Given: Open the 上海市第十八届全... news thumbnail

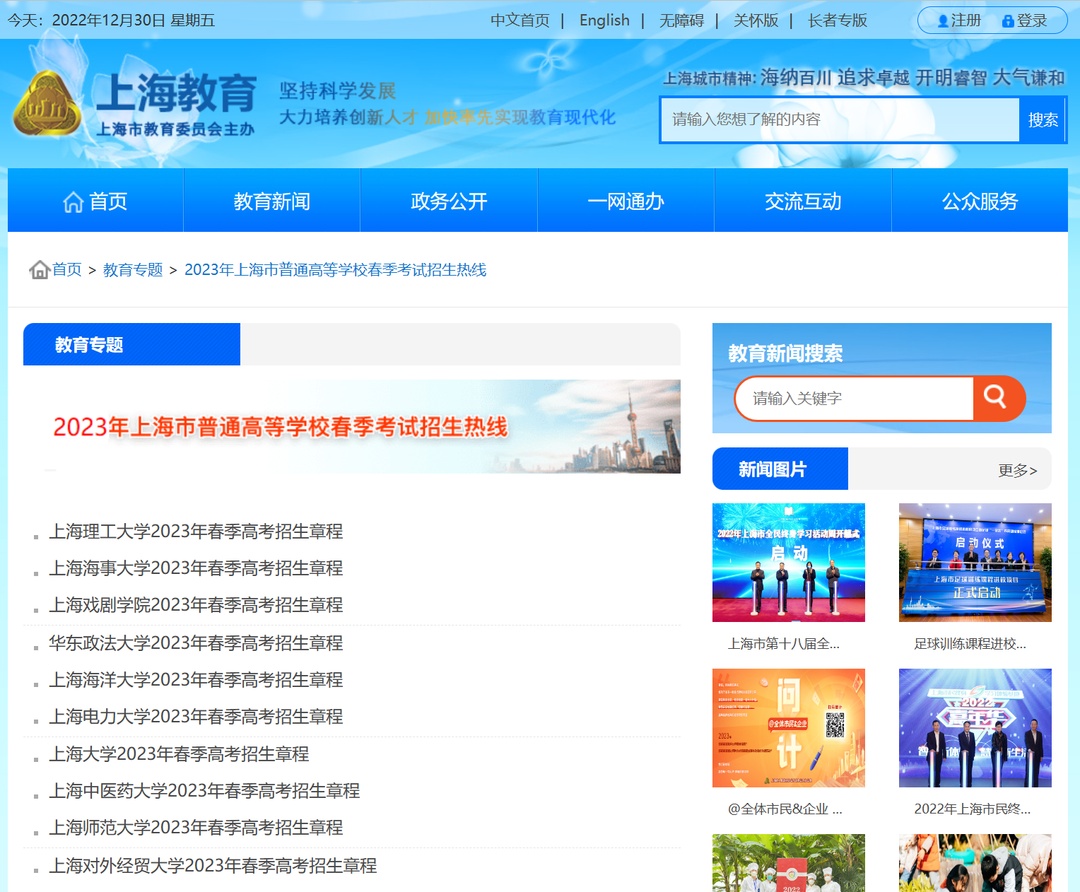Looking at the screenshot, I should pyautogui.click(x=789, y=562).
